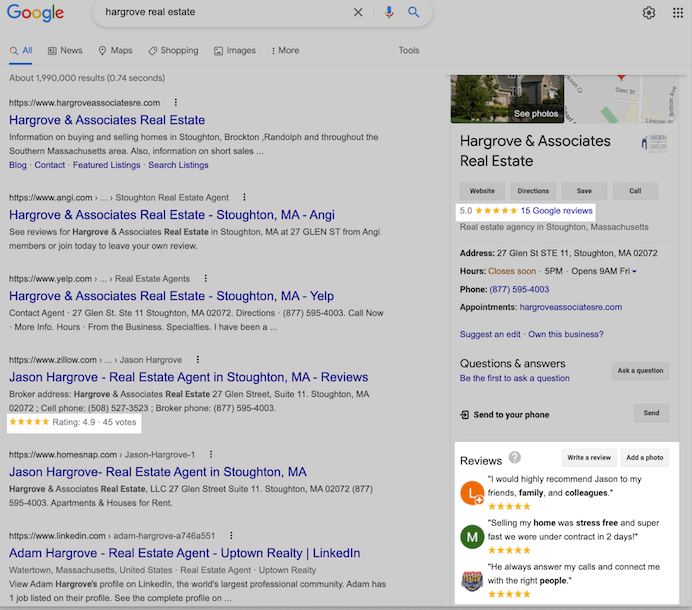
Task: Click the Send button
Action: pos(651,413)
